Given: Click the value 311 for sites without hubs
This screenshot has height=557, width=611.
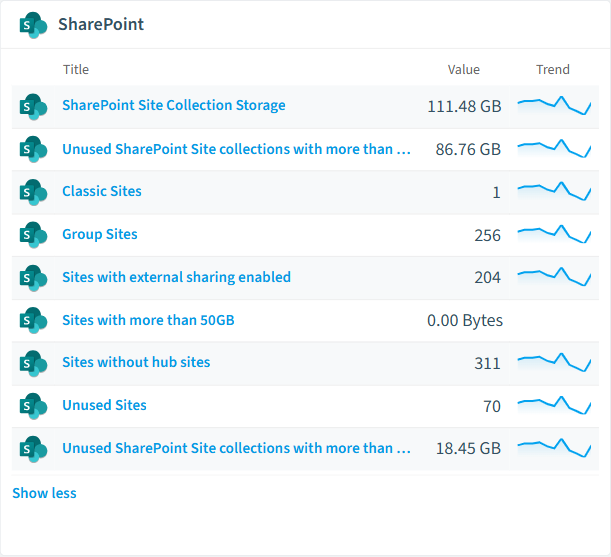Looking at the screenshot, I should tap(487, 363).
